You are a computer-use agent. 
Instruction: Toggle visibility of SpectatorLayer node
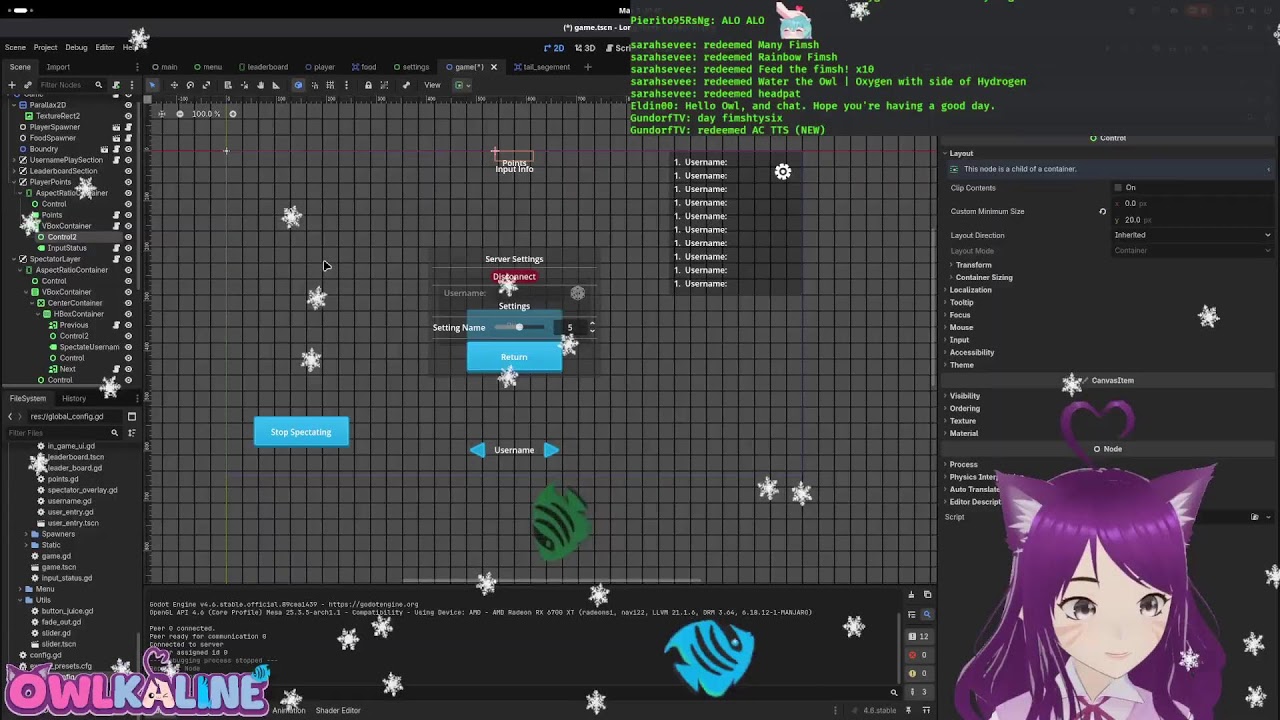click(x=128, y=259)
